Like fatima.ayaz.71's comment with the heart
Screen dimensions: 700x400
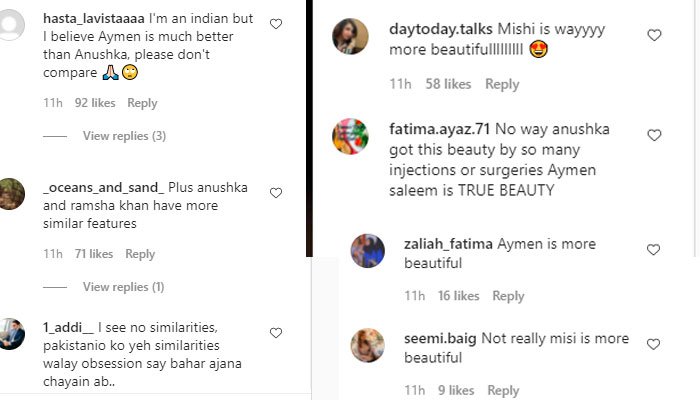tap(654, 135)
